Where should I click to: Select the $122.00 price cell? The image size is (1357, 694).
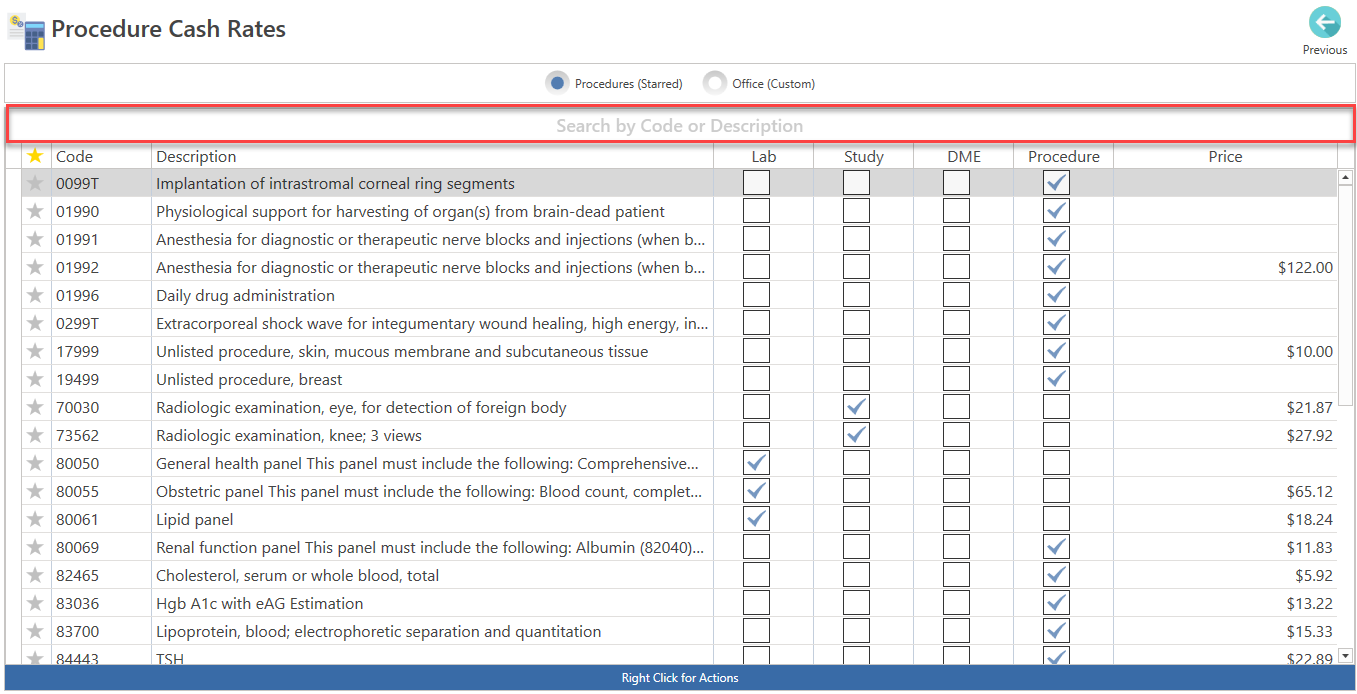pos(1225,267)
